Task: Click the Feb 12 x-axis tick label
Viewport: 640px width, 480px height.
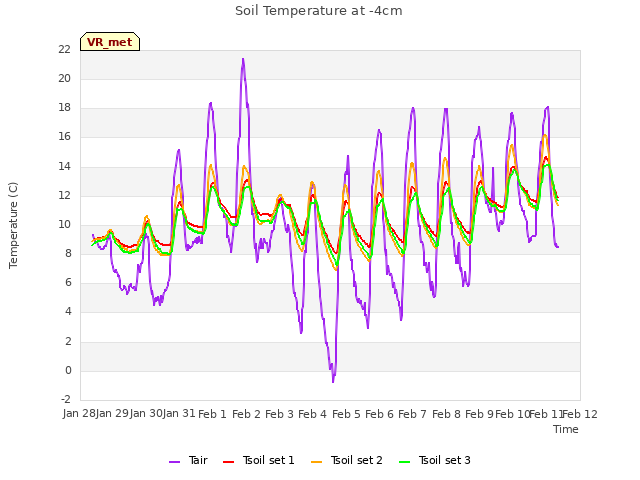Action: [580, 414]
